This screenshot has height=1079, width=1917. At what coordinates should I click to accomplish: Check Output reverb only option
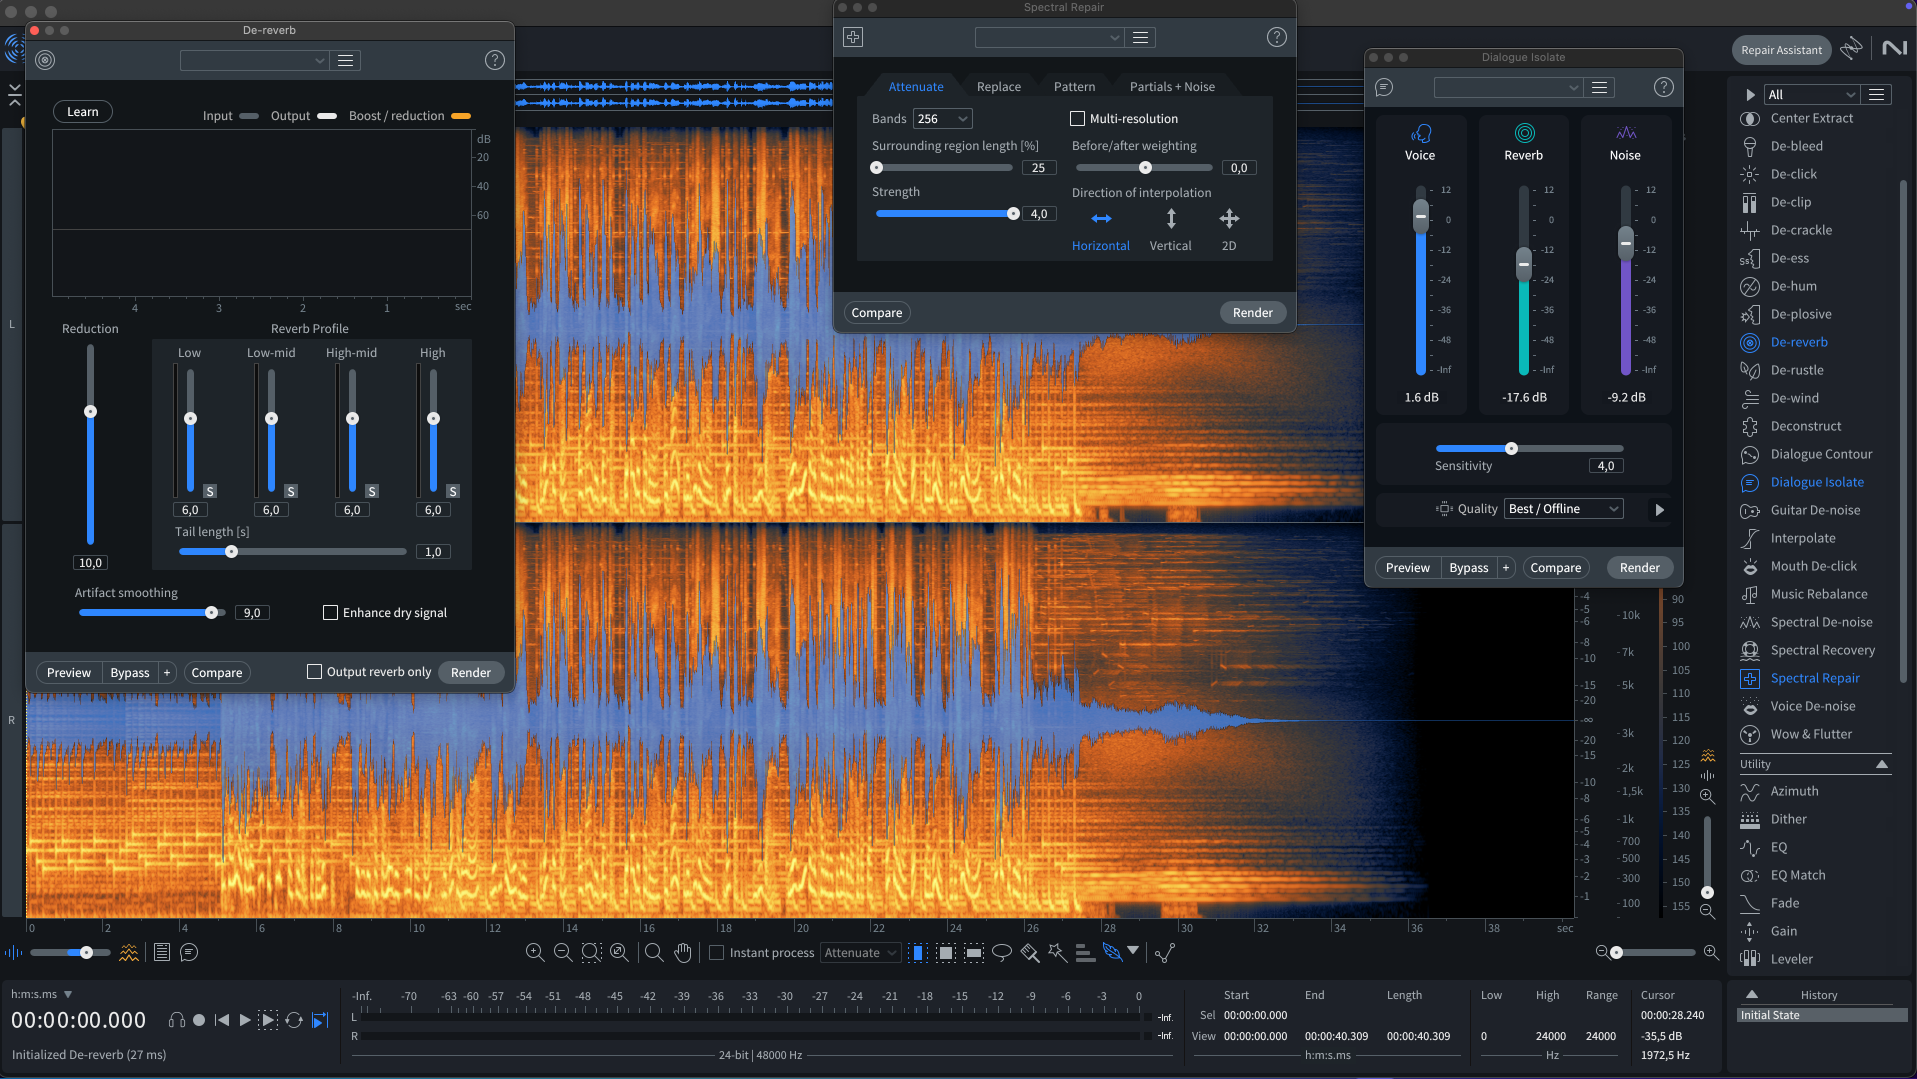tap(314, 672)
